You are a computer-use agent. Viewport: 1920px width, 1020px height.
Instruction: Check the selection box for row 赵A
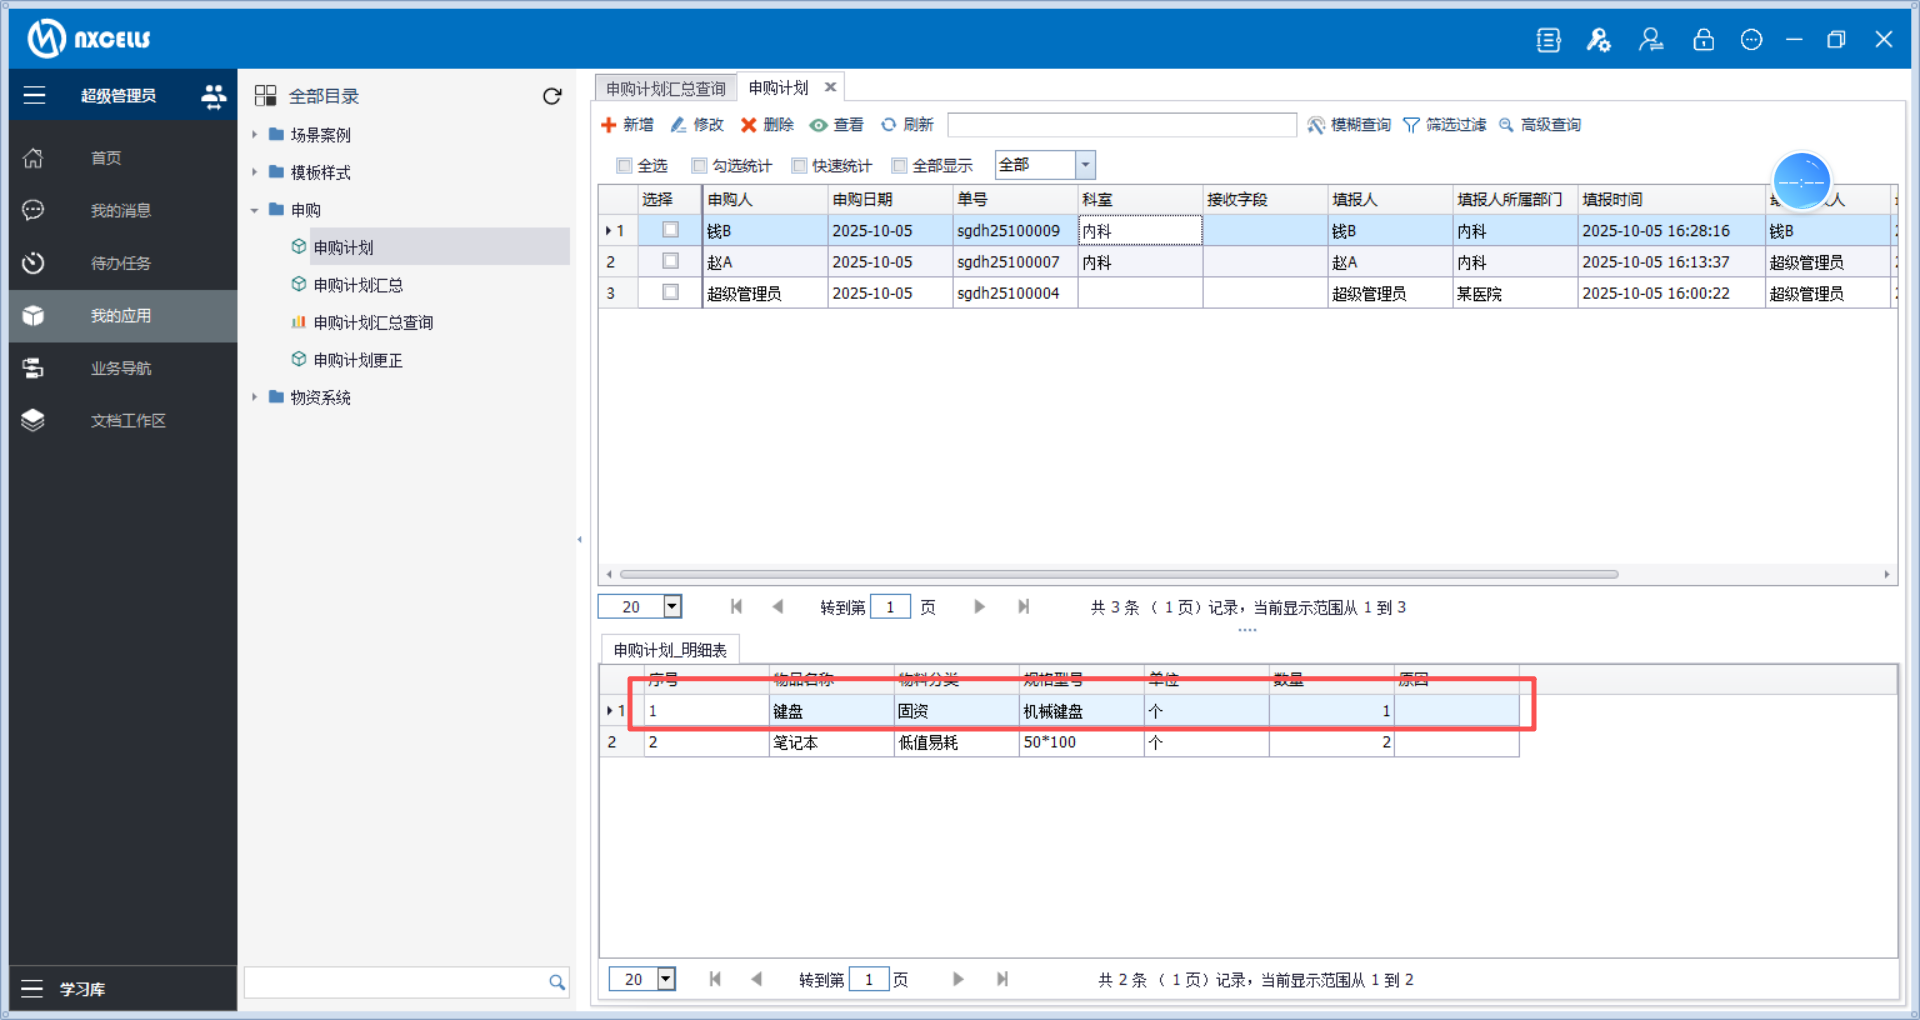670,261
